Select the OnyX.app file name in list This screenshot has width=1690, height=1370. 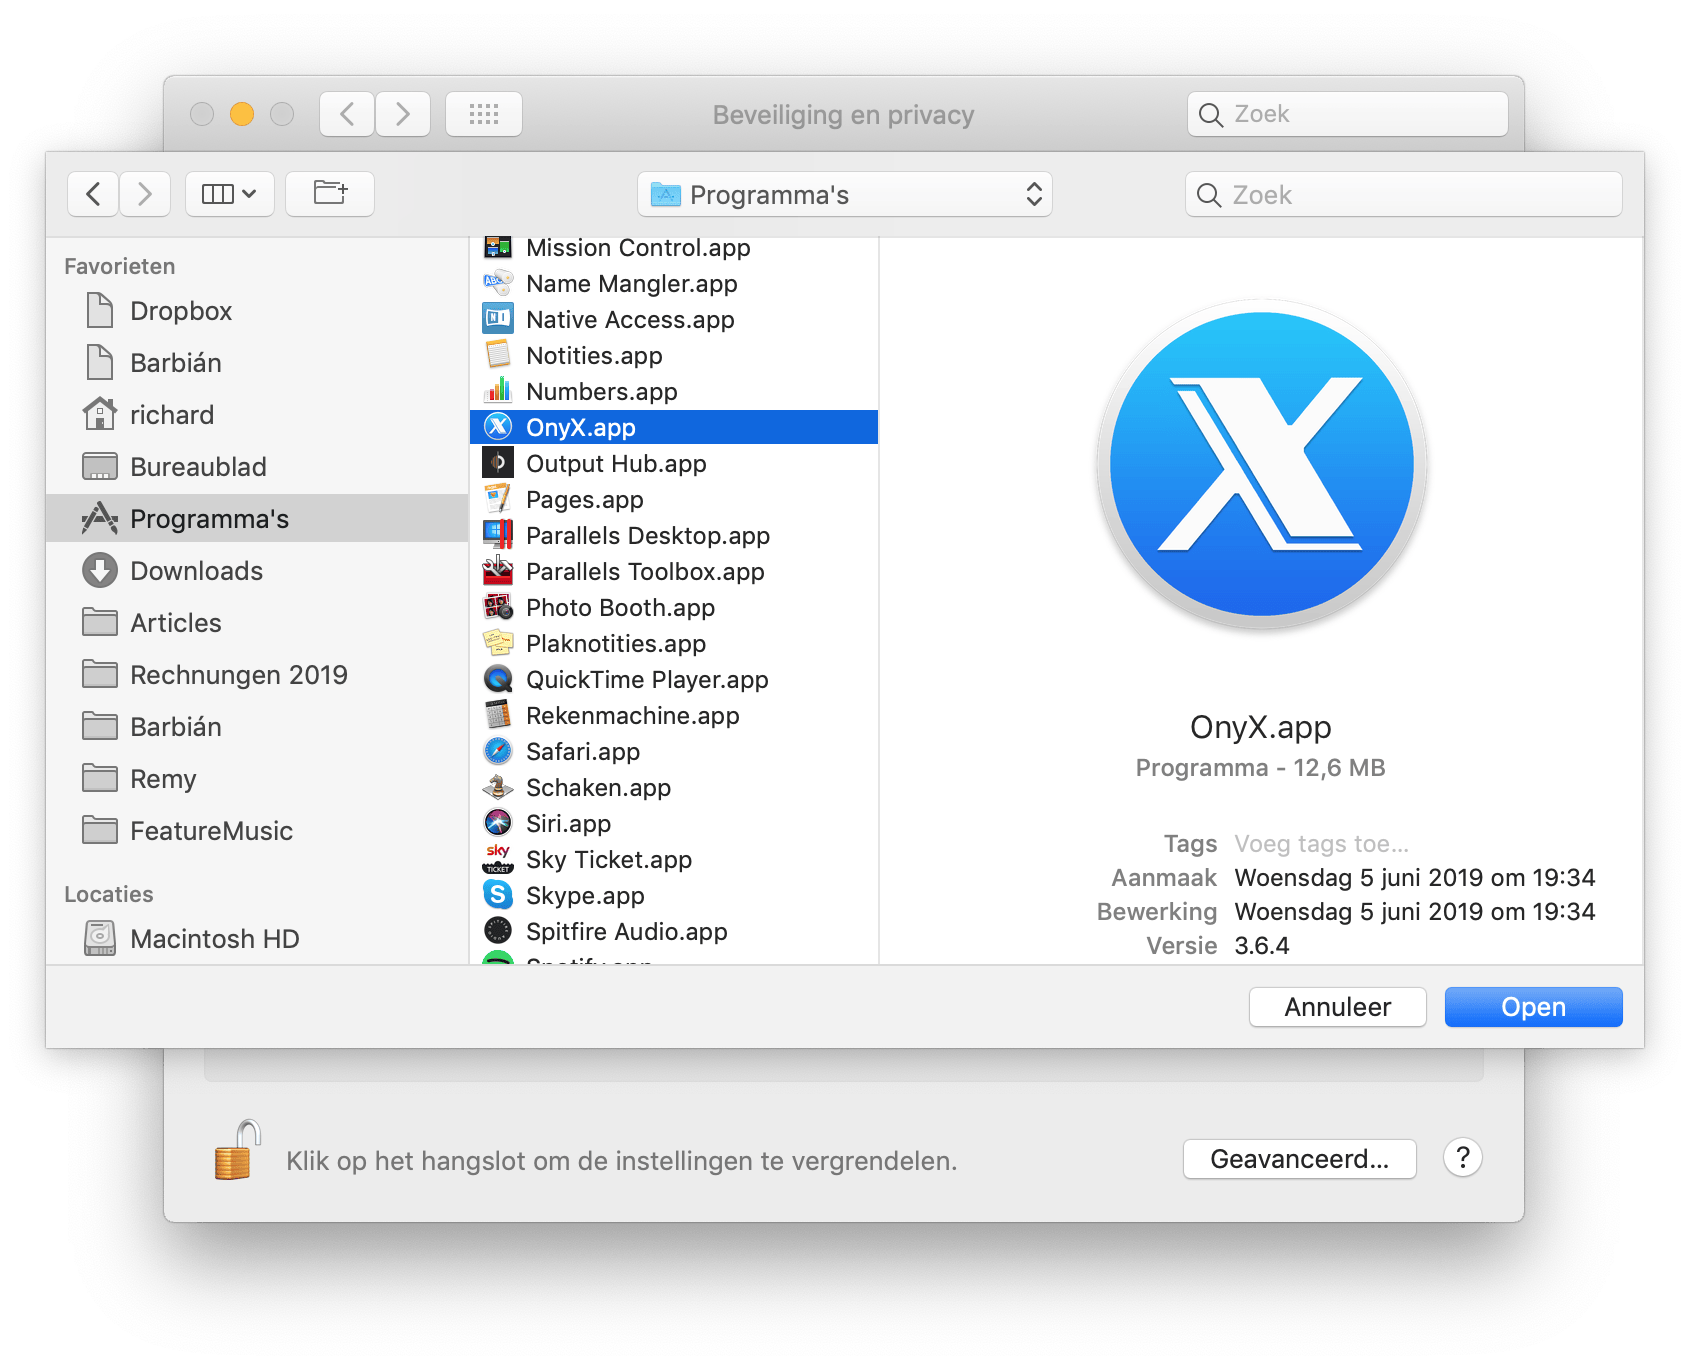click(x=581, y=427)
